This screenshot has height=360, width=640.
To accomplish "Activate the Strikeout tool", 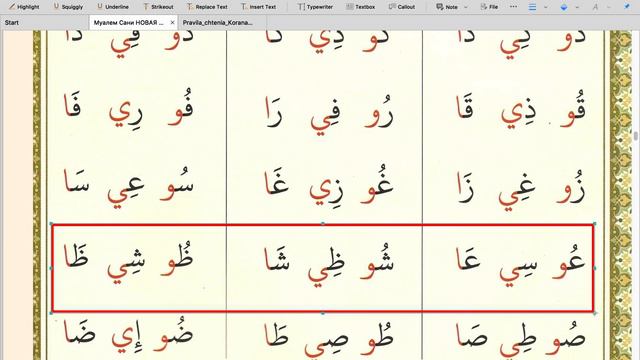I will 158,7.
